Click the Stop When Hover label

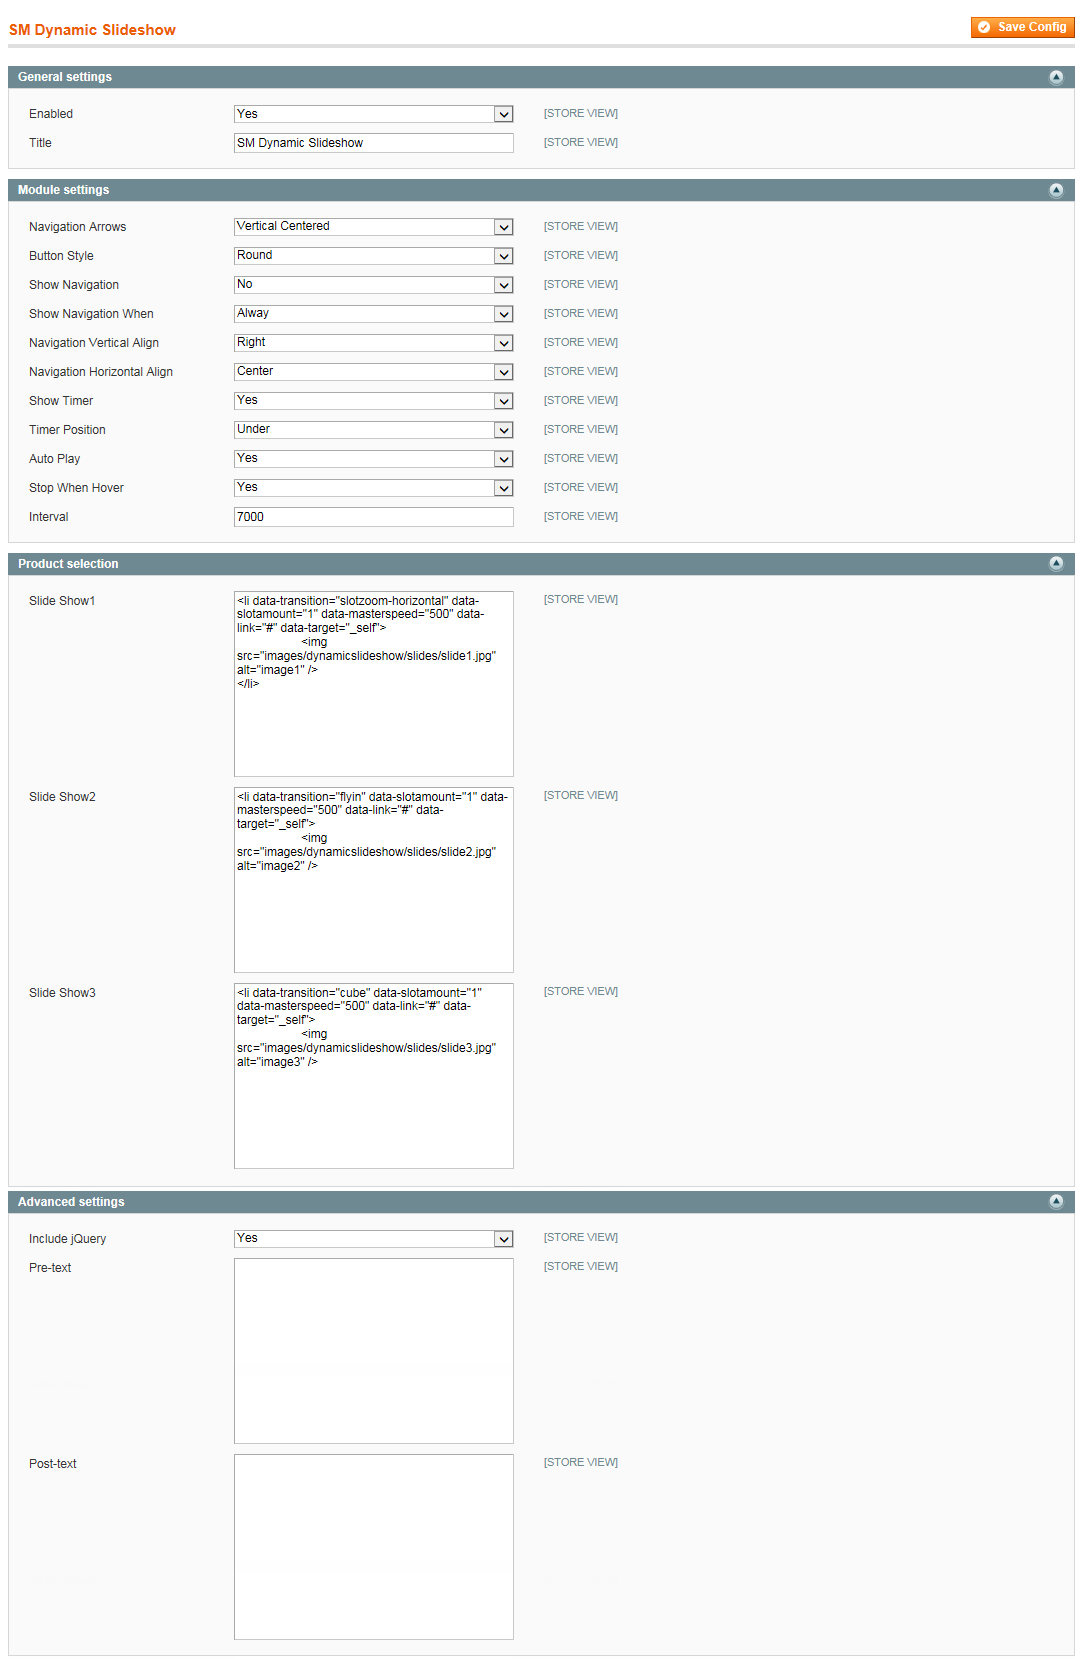76,488
